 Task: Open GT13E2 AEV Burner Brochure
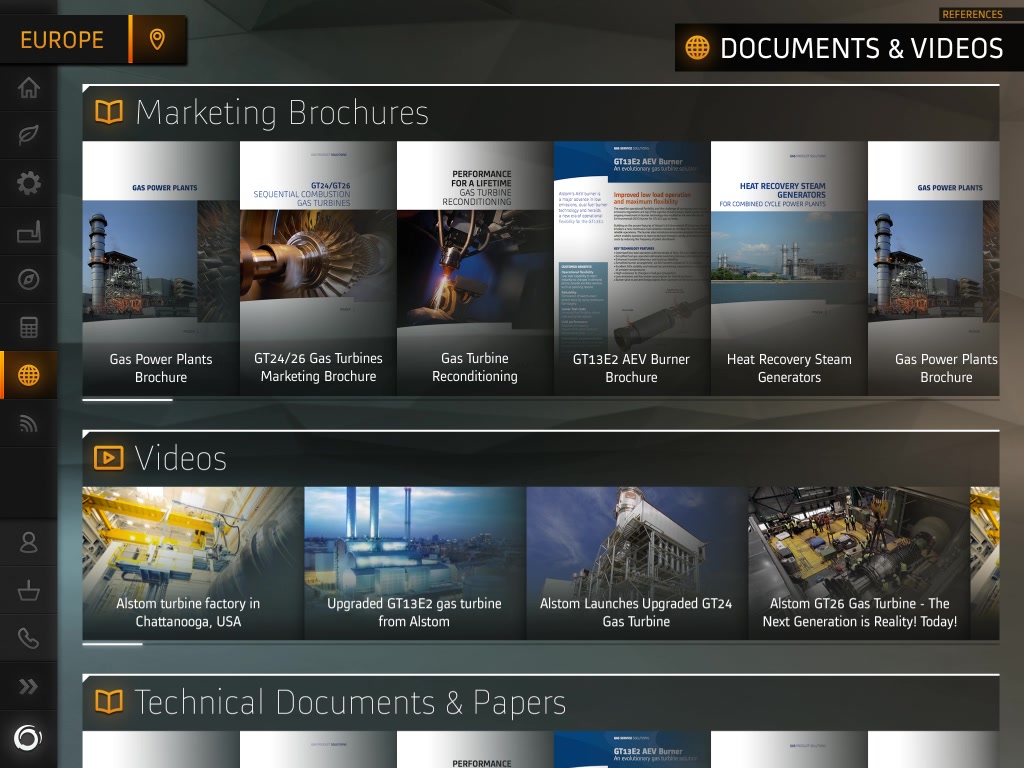632,268
